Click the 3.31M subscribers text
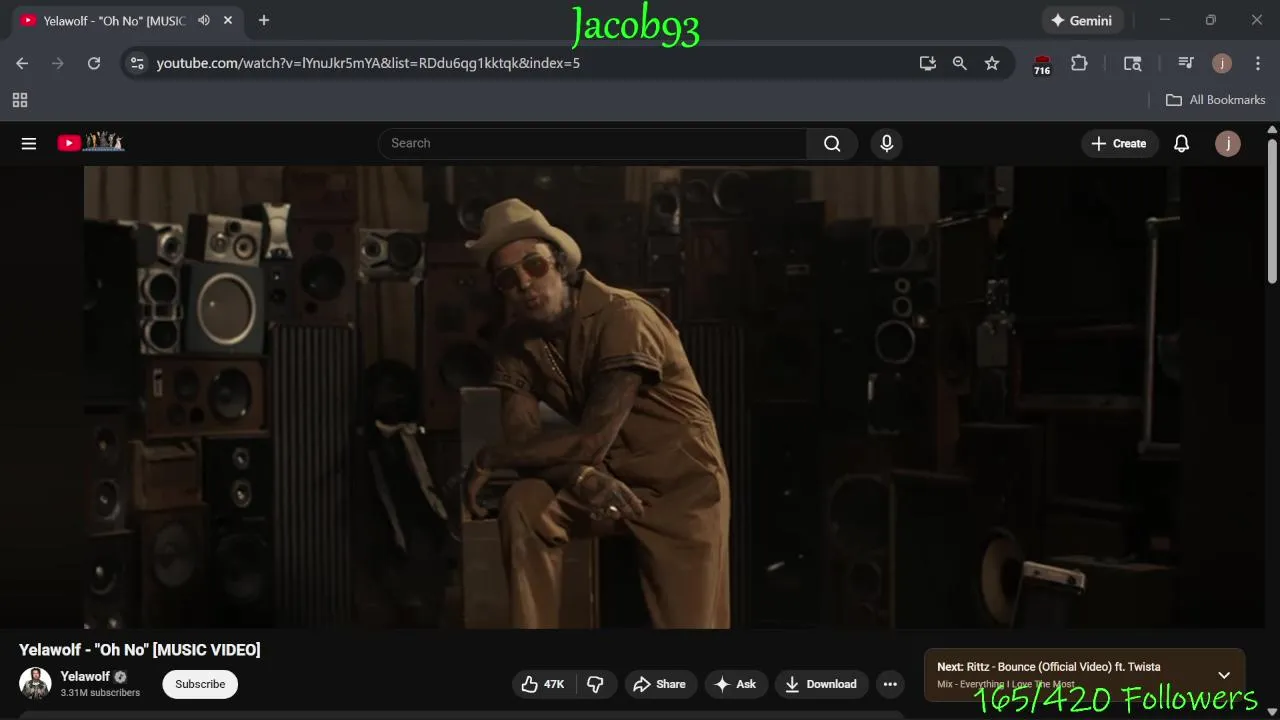Screen dimensions: 1280x720 (100, 693)
